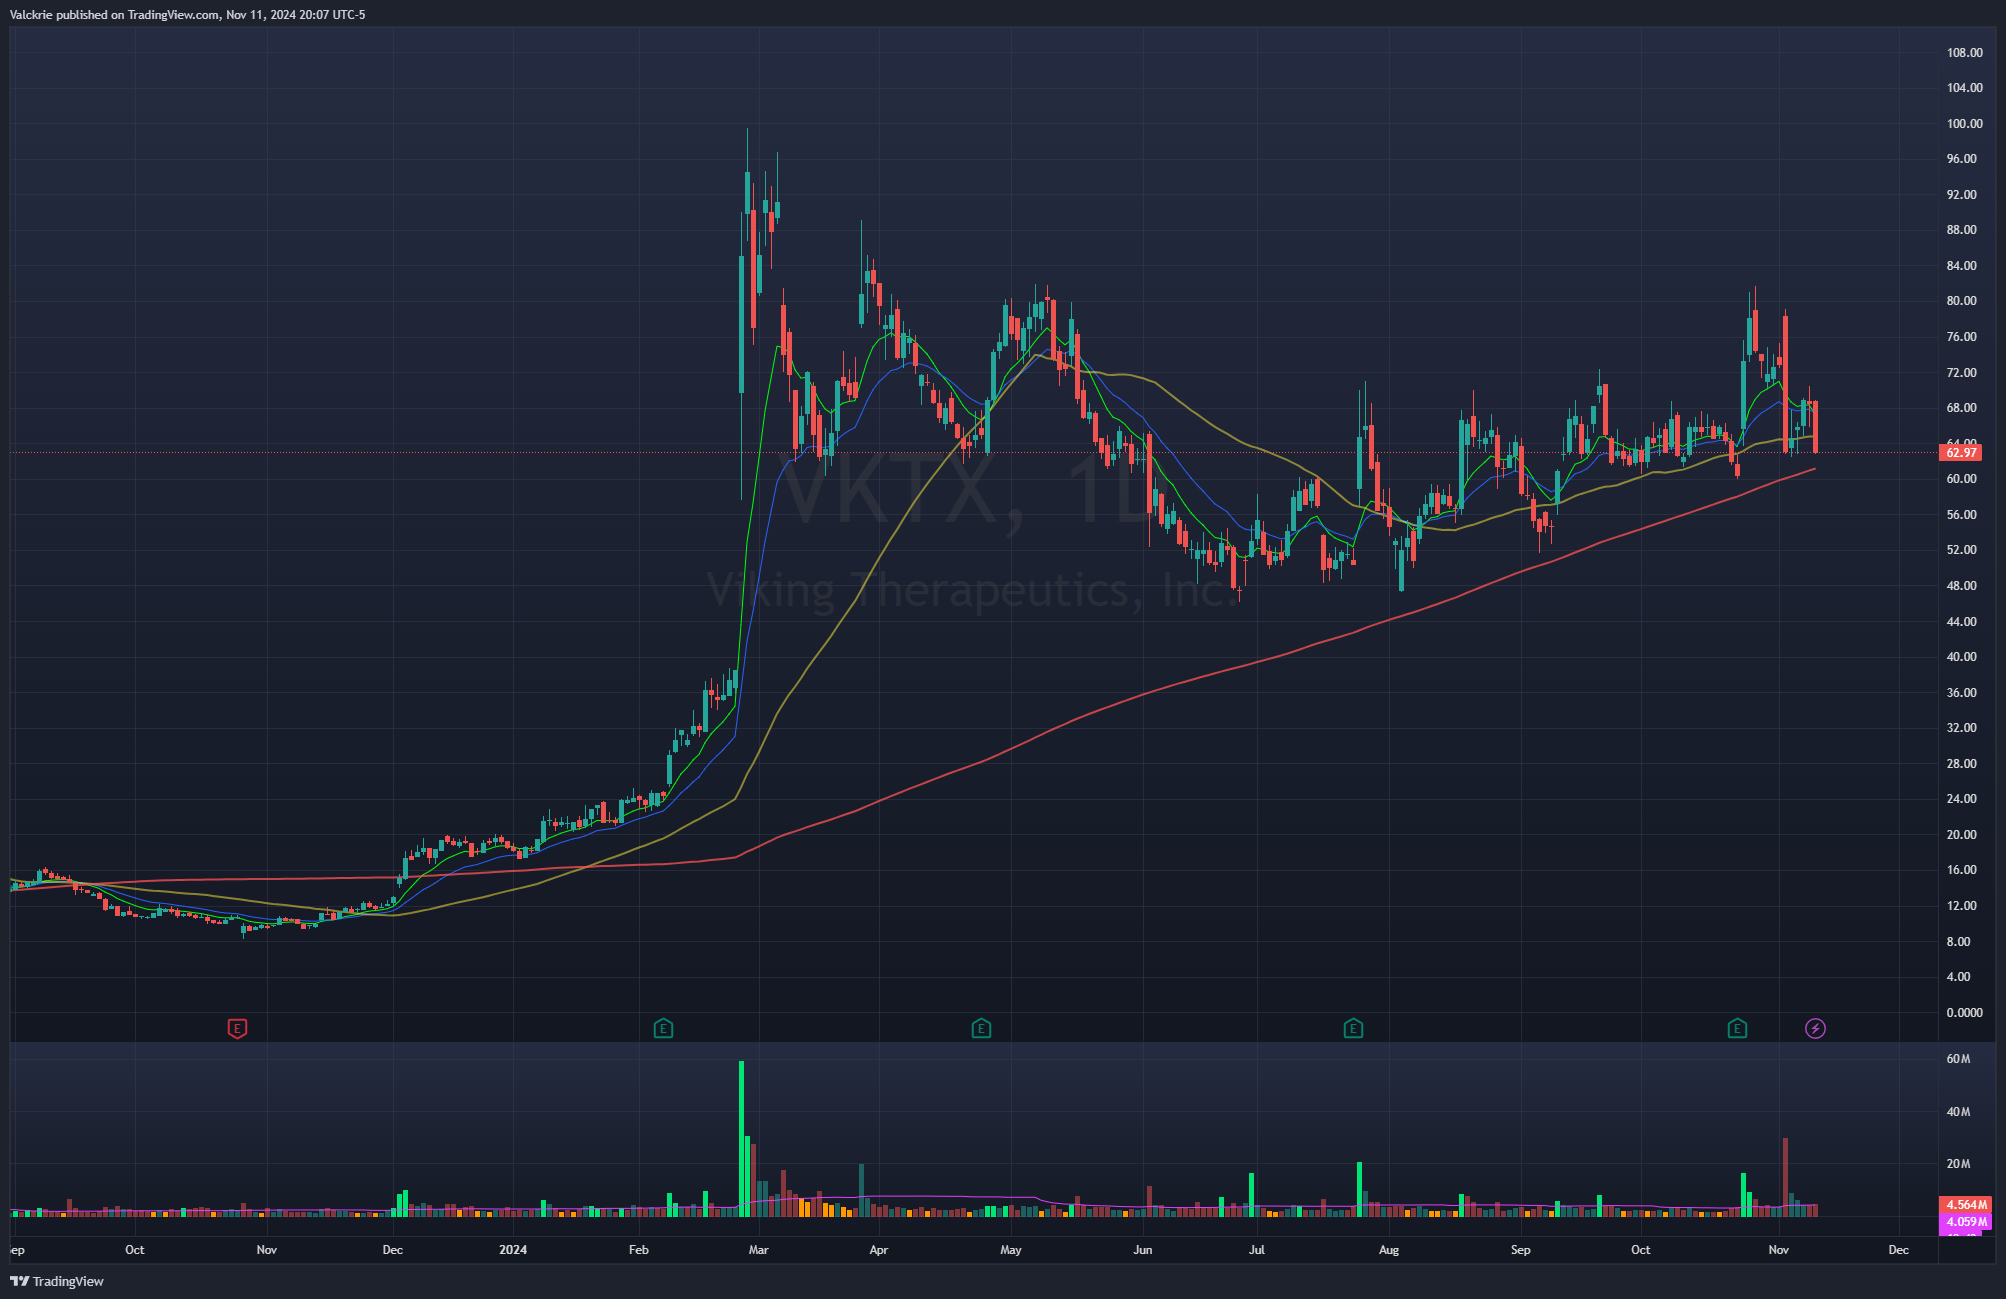Click the 2024 year label on time axis

click(513, 1250)
